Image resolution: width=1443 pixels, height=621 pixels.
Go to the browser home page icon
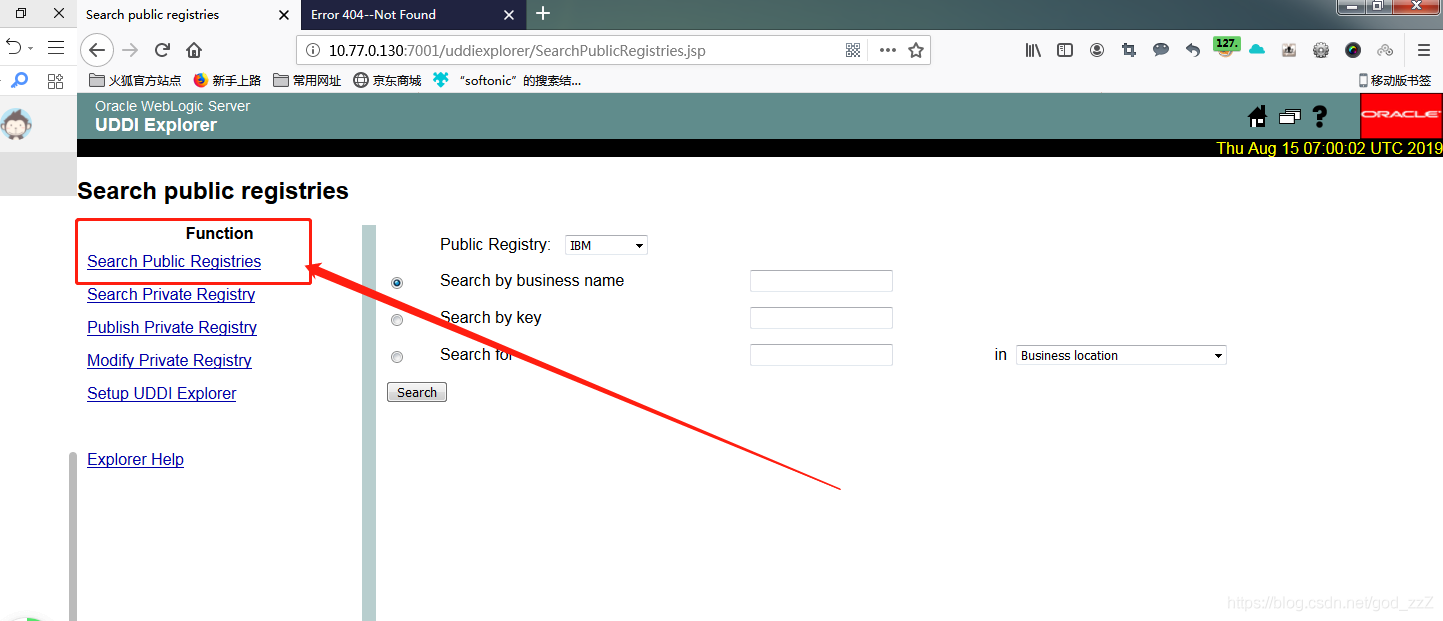[194, 50]
